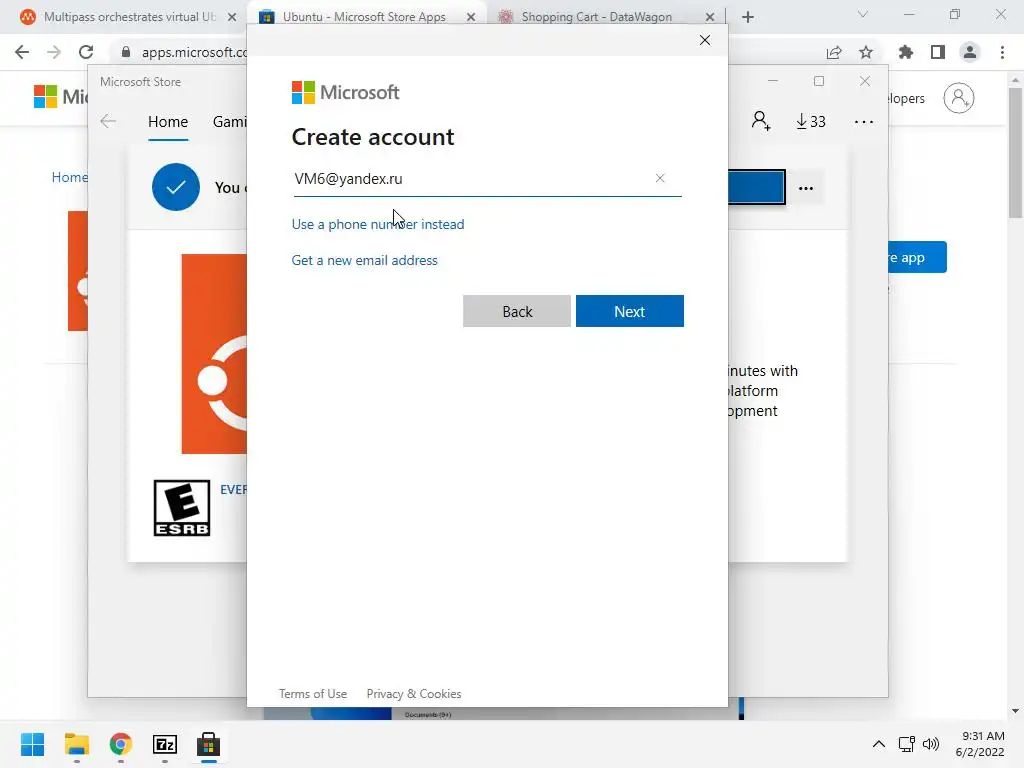
Task: Close the Shopping Cart tab
Action: 710,17
